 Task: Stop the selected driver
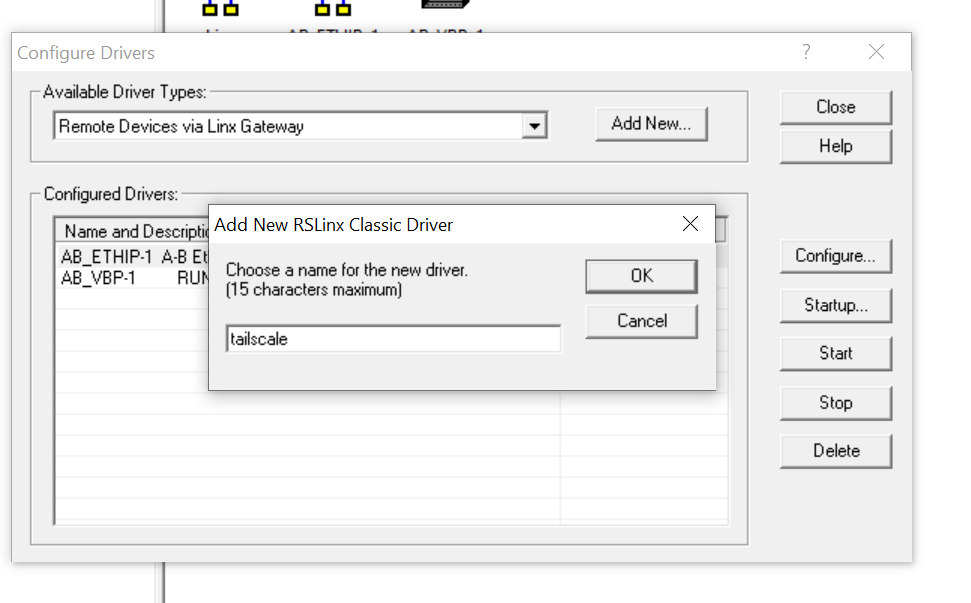pos(835,403)
